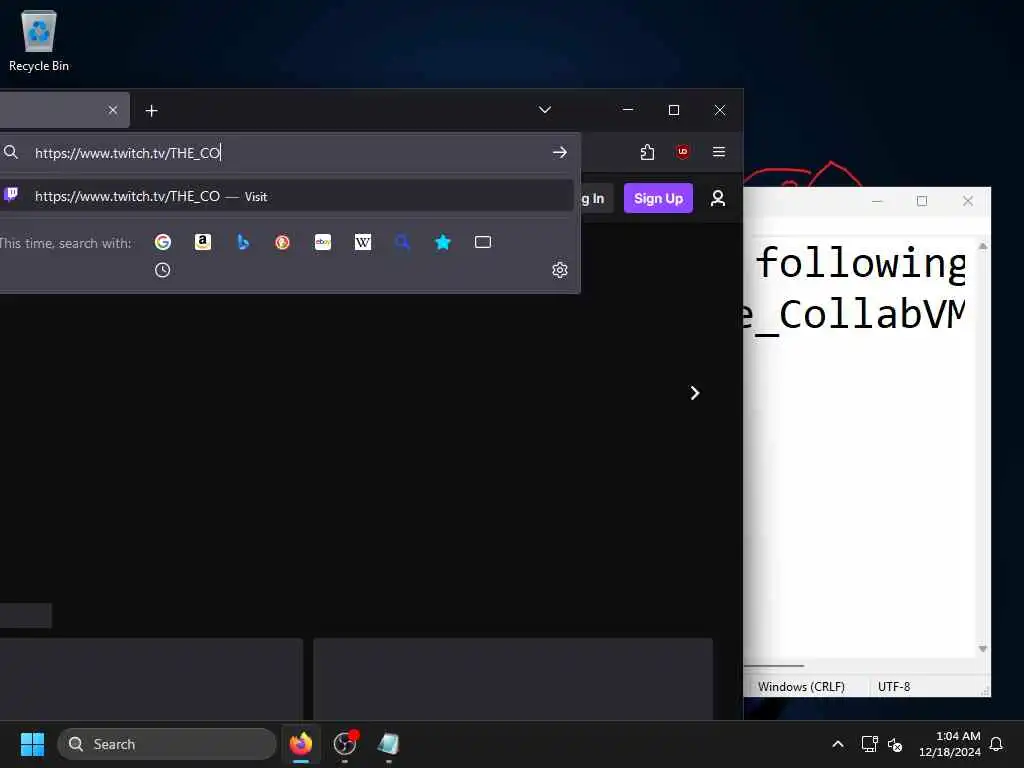Click the Notepad text area
Image resolution: width=1024 pixels, height=768 pixels.
click(859, 447)
